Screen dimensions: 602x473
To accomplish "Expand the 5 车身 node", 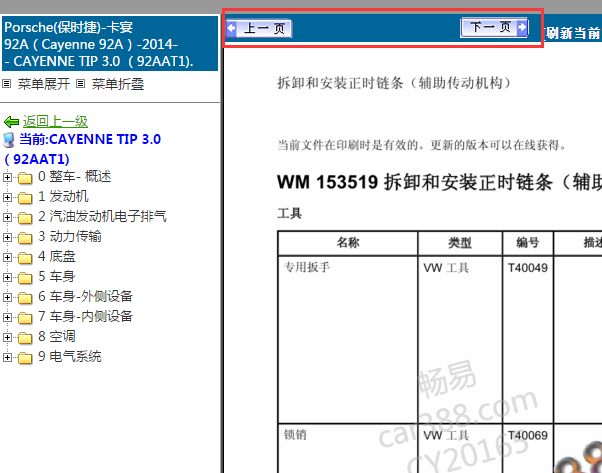I will [7, 277].
